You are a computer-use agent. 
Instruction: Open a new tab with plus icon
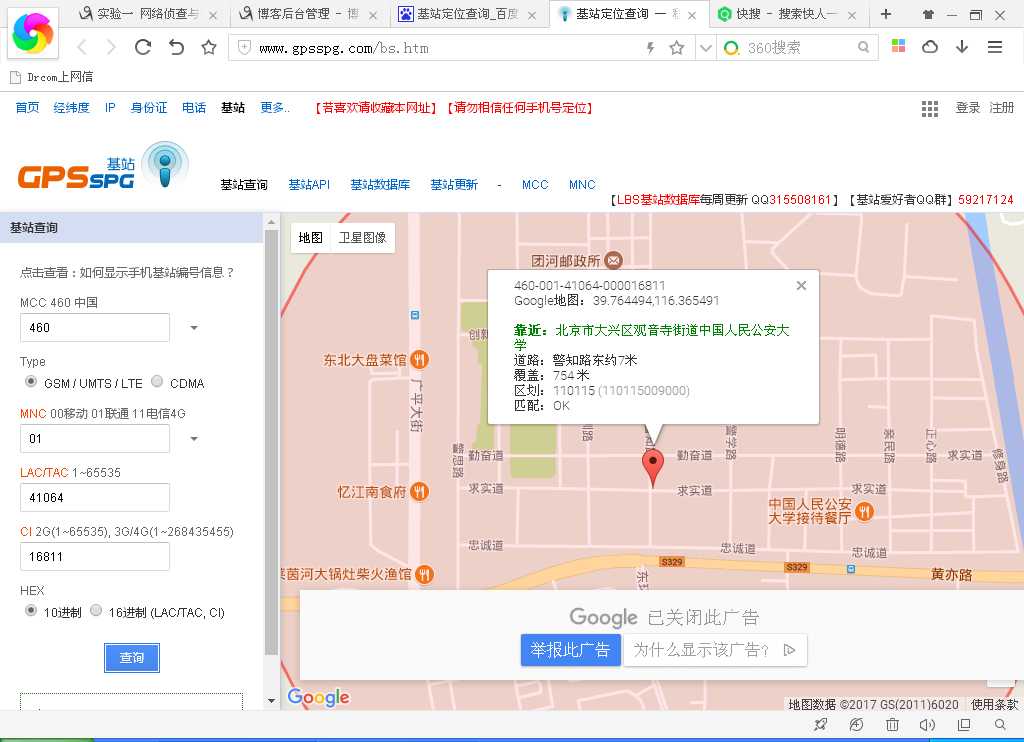pos(886,14)
